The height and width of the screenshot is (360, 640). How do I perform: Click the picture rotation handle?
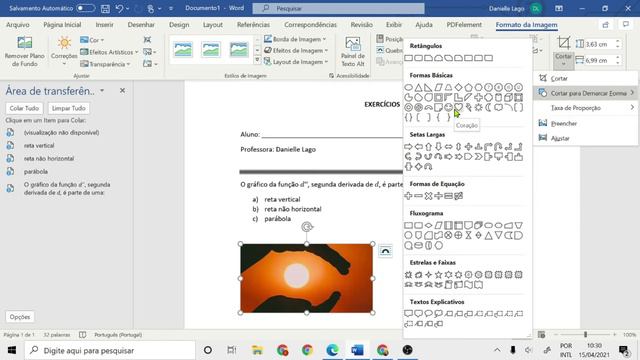(307, 227)
